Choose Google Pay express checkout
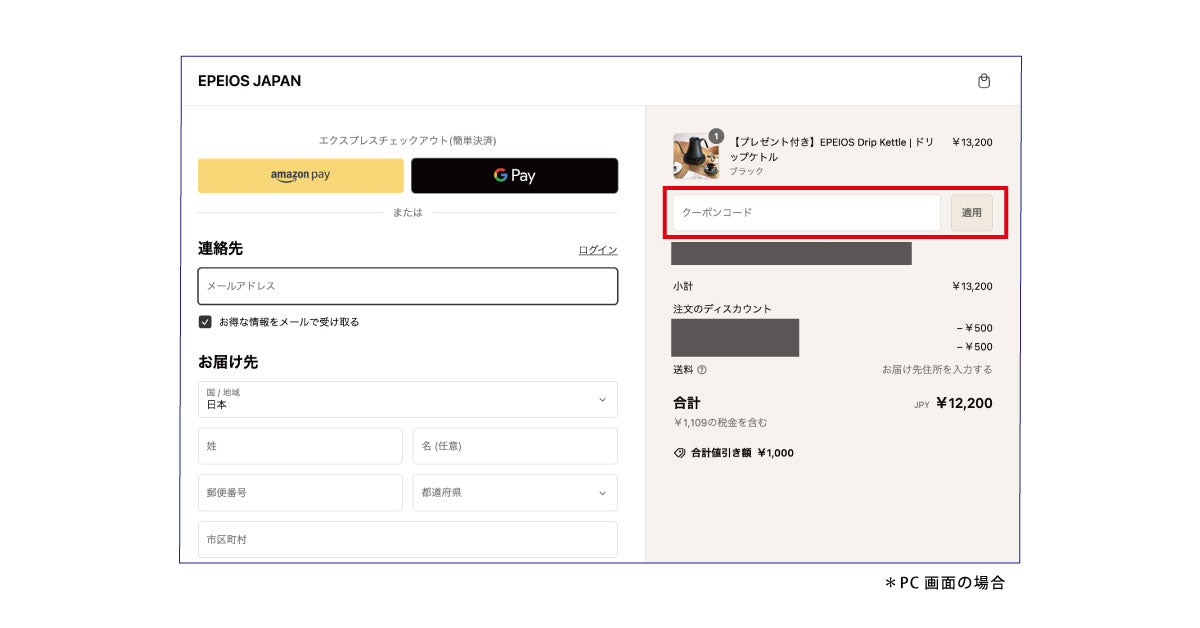 coord(514,175)
